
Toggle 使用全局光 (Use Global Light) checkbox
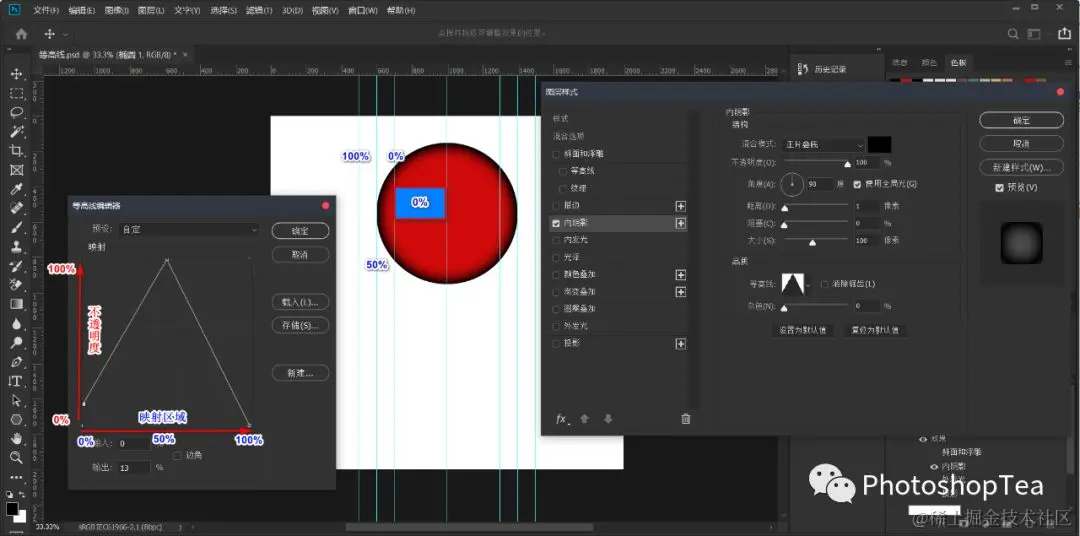point(858,185)
